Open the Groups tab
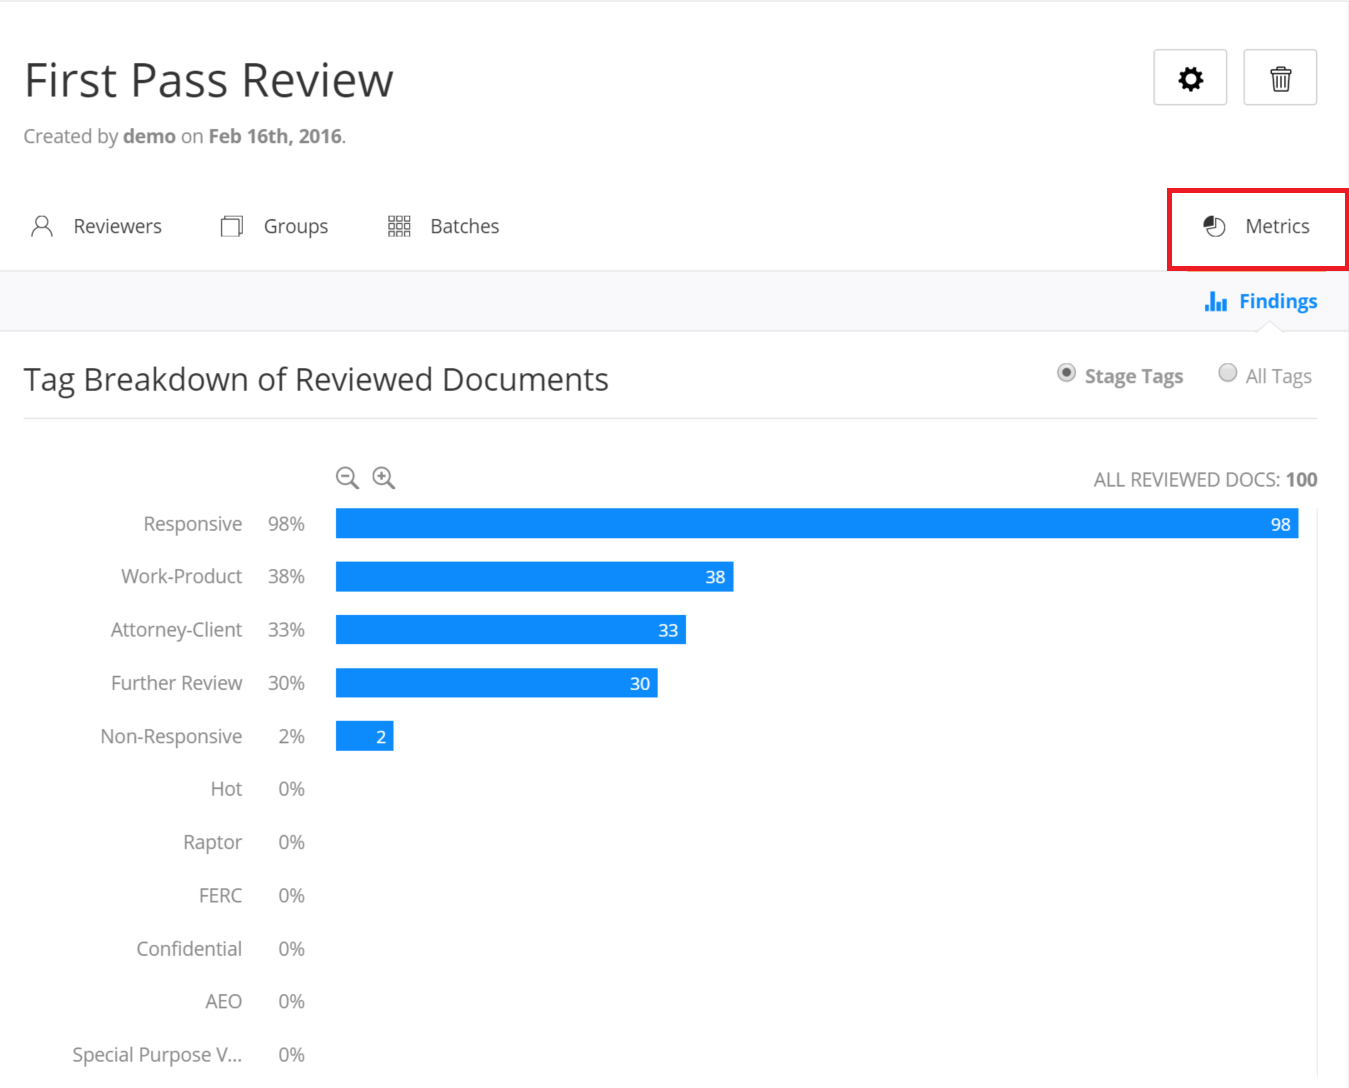Viewport: 1349px width, 1088px height. 274,226
